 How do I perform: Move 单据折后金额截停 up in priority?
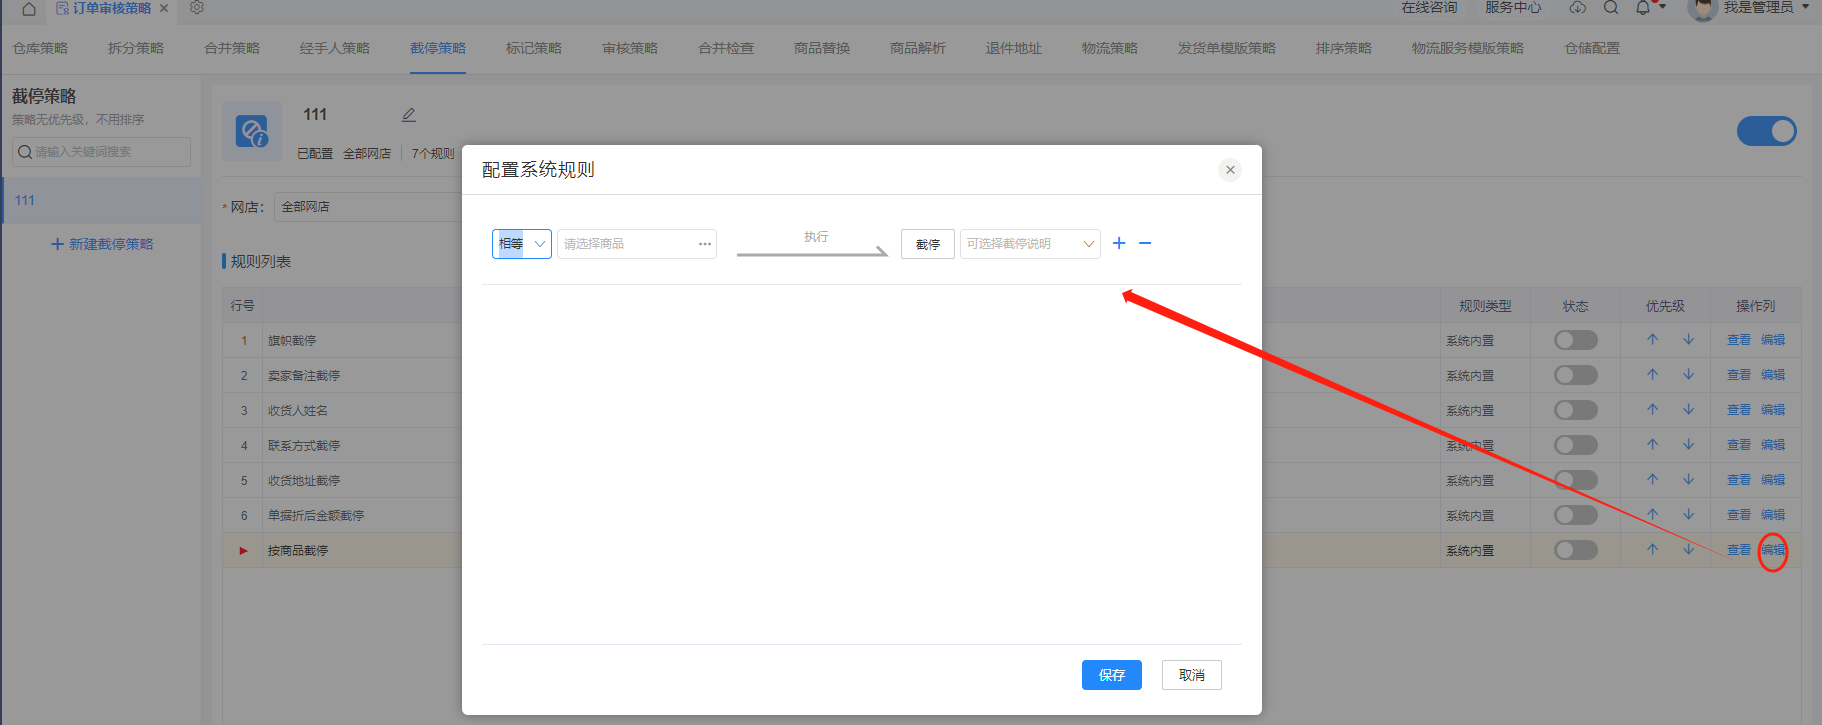[x=1653, y=515]
